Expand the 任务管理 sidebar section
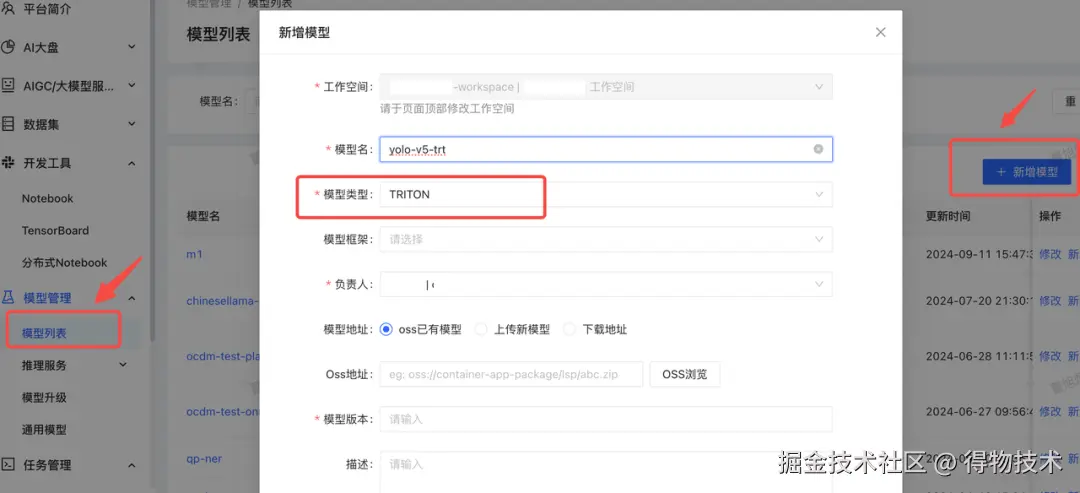This screenshot has height=493, width=1080. pos(132,465)
